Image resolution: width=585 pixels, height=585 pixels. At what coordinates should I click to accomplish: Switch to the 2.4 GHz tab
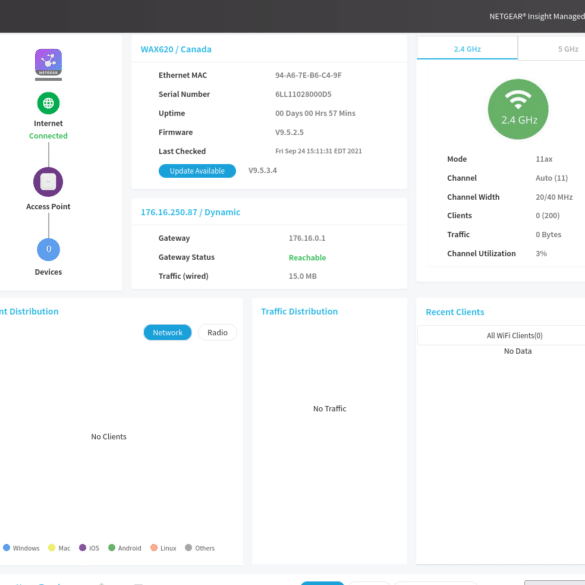click(x=467, y=49)
